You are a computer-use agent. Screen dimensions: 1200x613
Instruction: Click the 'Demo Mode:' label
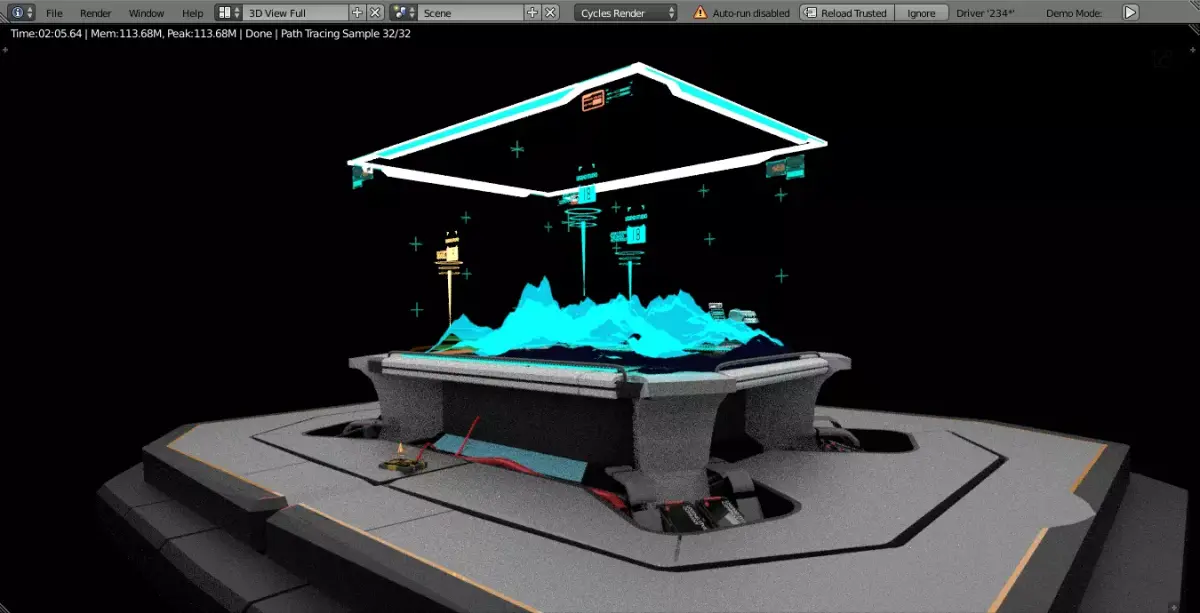tap(1074, 13)
